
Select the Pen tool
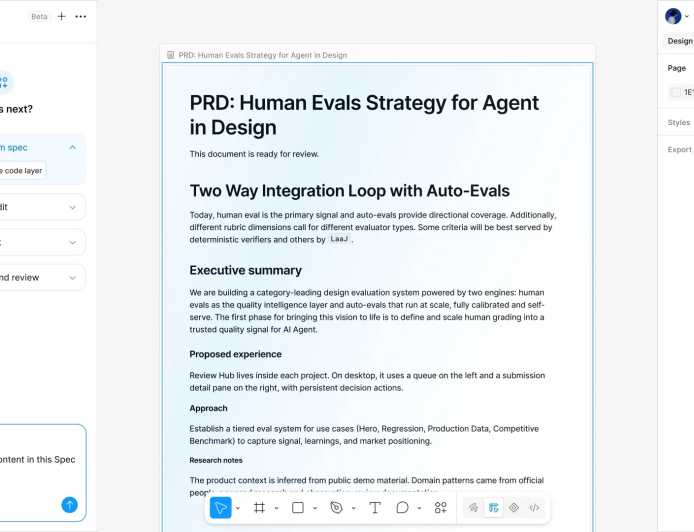pos(336,508)
